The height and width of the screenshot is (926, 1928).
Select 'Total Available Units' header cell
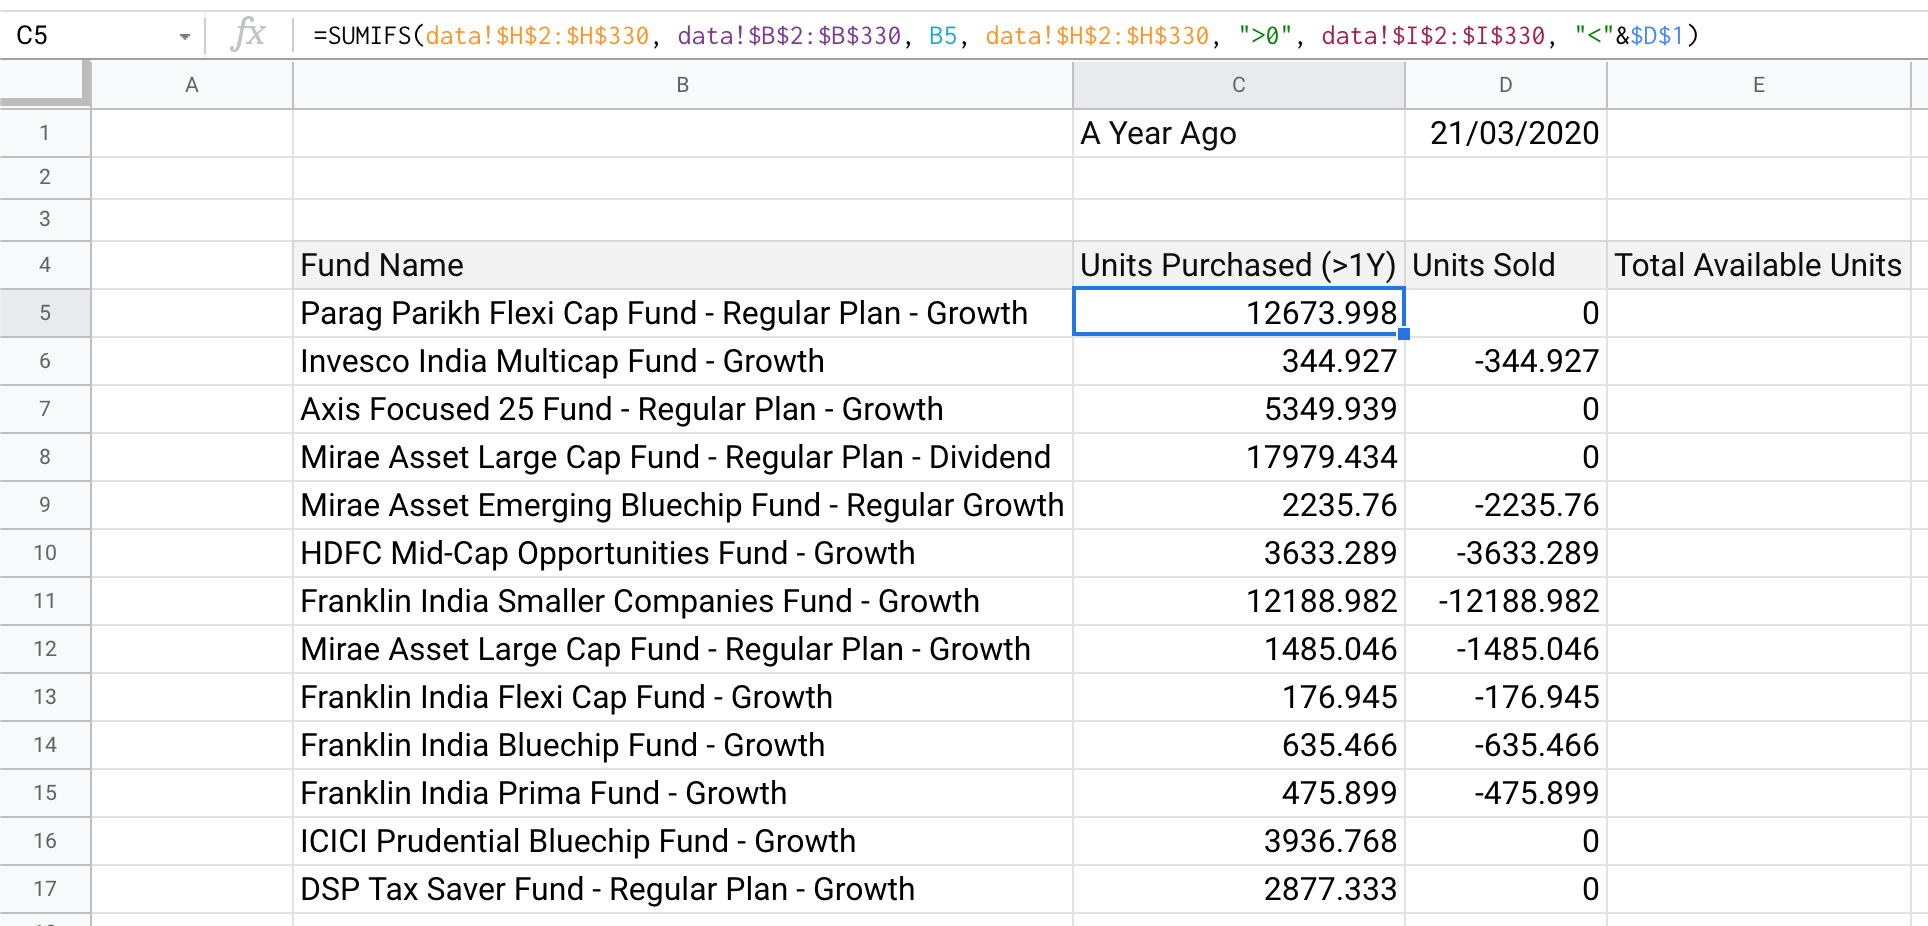1759,265
